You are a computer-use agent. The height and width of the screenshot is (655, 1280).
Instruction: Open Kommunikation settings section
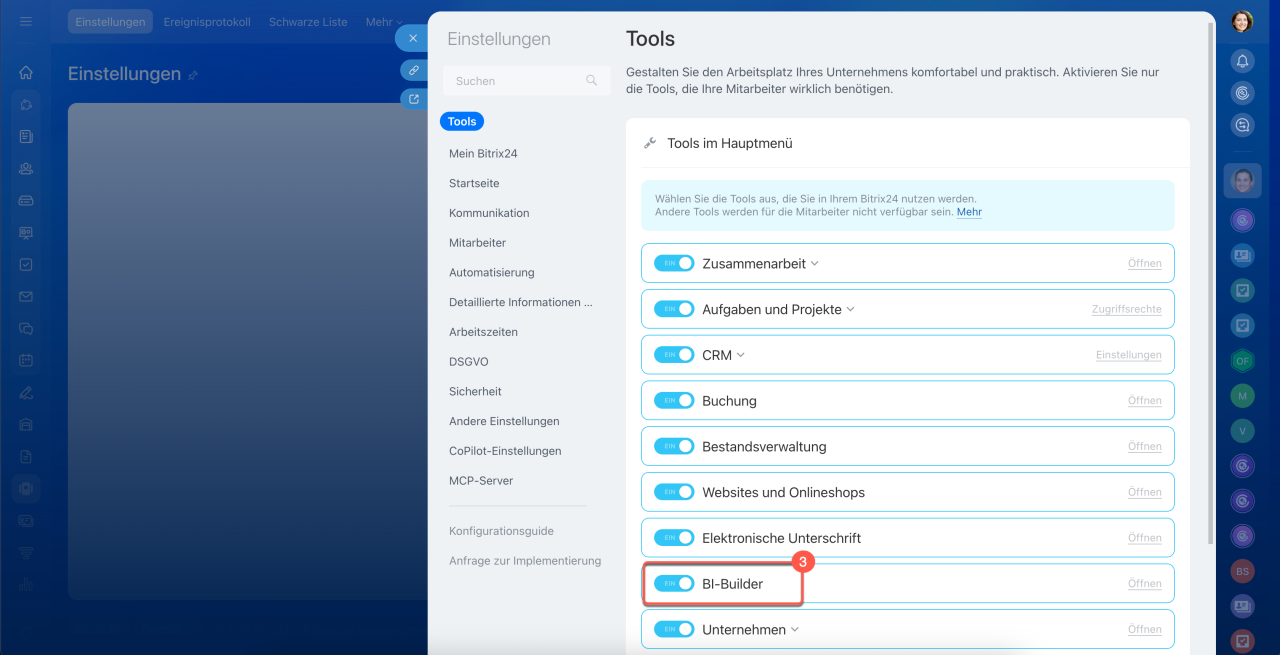(x=489, y=213)
